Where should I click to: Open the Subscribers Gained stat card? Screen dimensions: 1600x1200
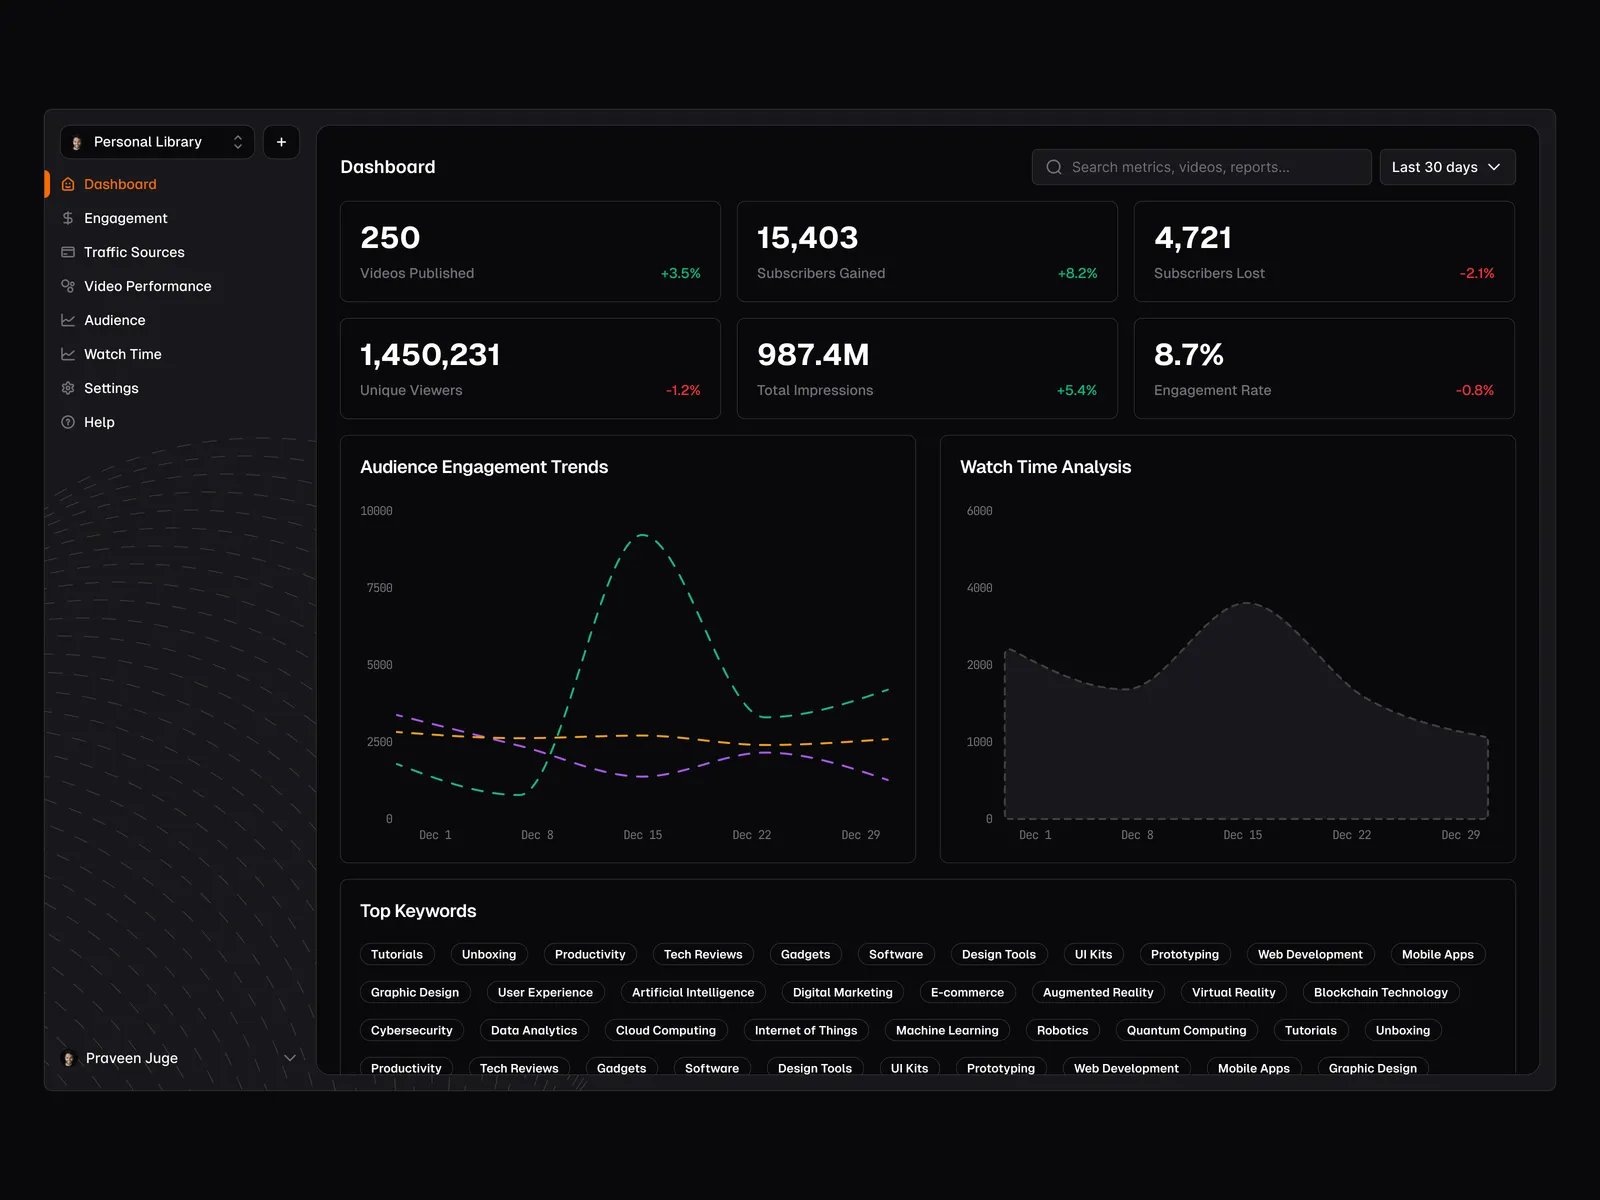point(926,252)
